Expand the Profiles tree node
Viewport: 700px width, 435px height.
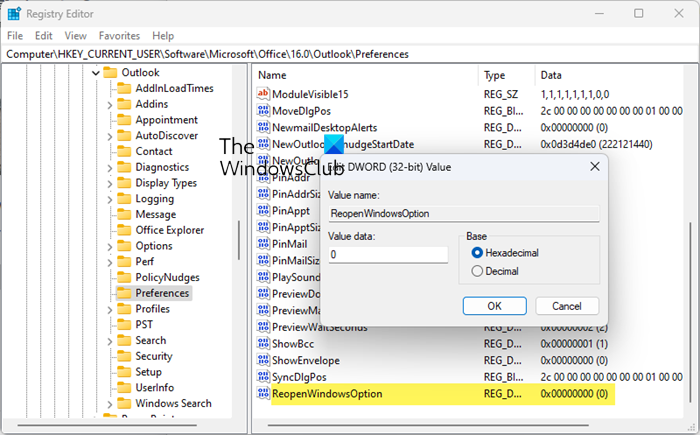point(110,310)
